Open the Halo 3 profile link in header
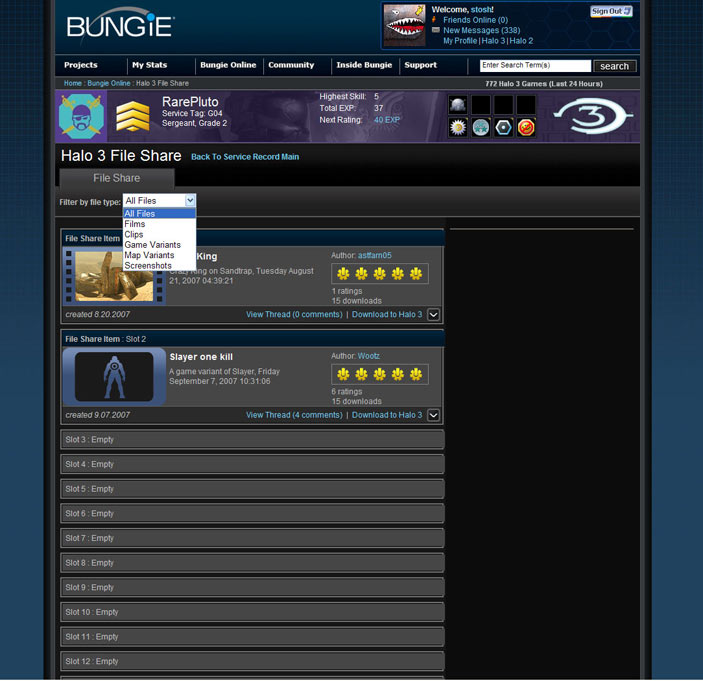The image size is (703, 681). [493, 41]
